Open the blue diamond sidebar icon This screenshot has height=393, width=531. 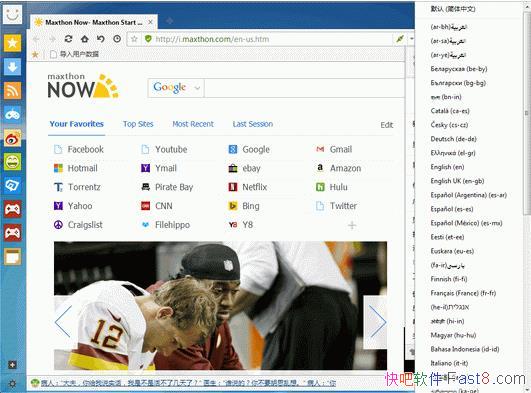pyautogui.click(x=13, y=185)
